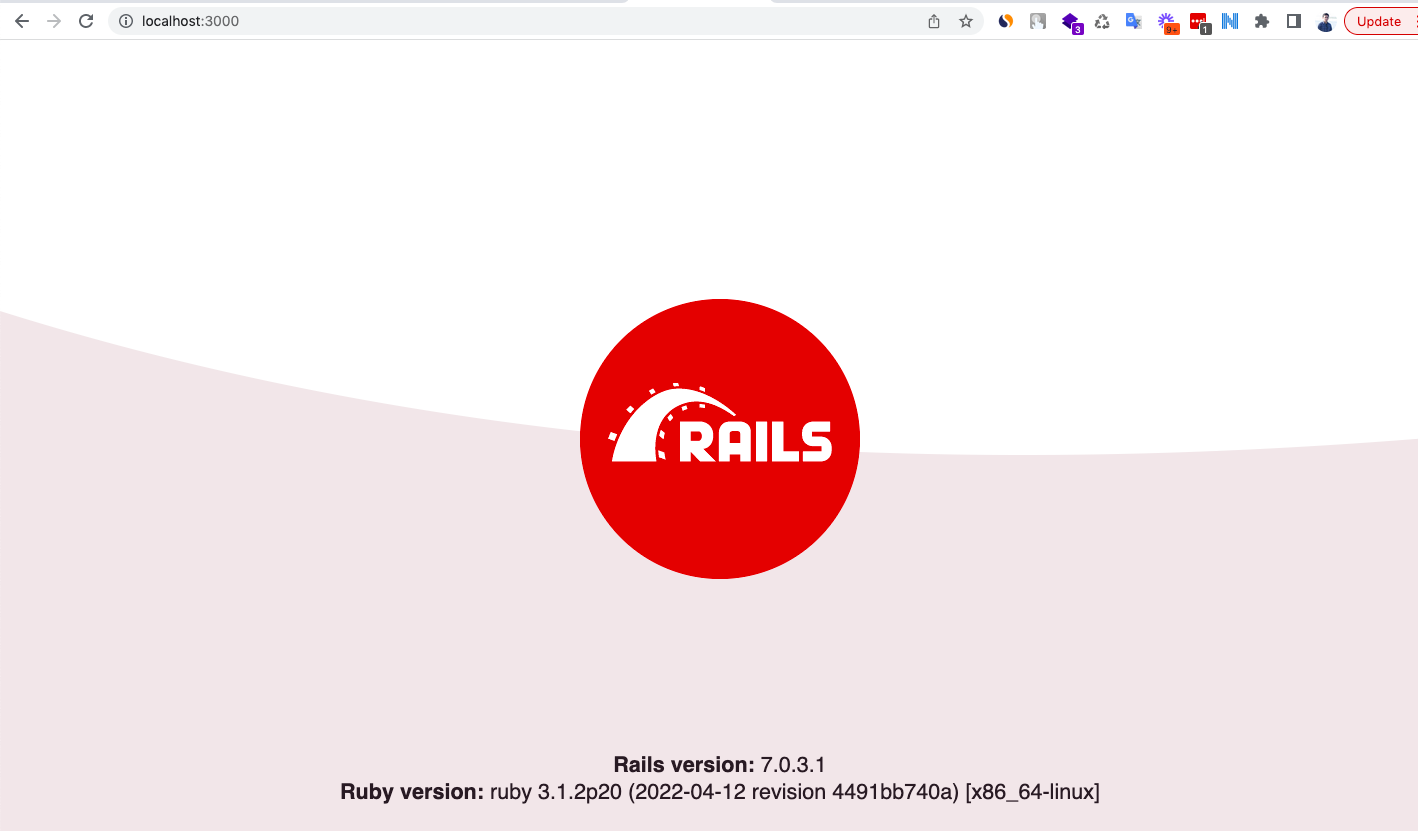Share this page via share icon
Screen dimensions: 1418x831
click(934, 21)
